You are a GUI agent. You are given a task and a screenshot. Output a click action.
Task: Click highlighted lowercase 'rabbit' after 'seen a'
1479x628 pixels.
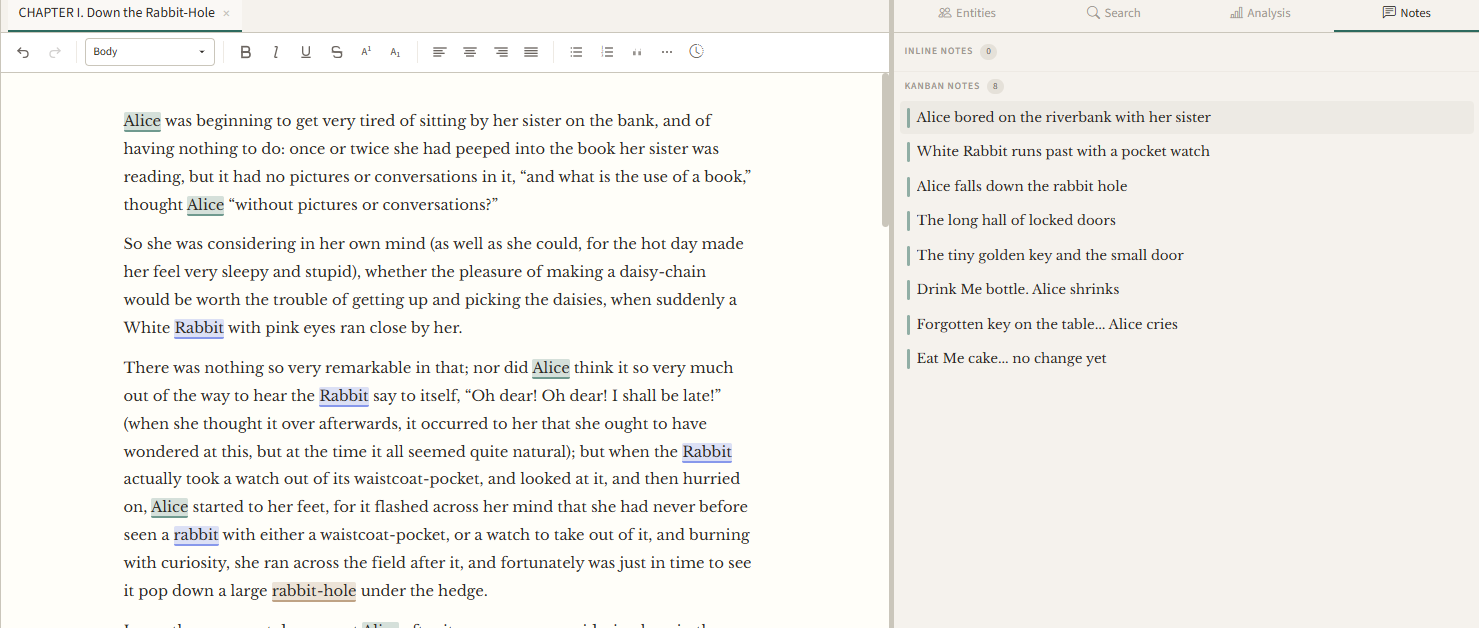(196, 535)
